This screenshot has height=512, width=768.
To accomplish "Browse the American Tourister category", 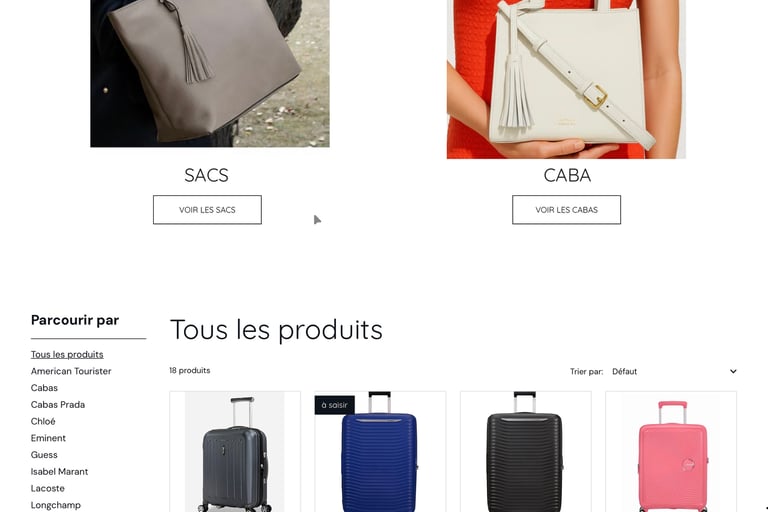I will pos(71,371).
